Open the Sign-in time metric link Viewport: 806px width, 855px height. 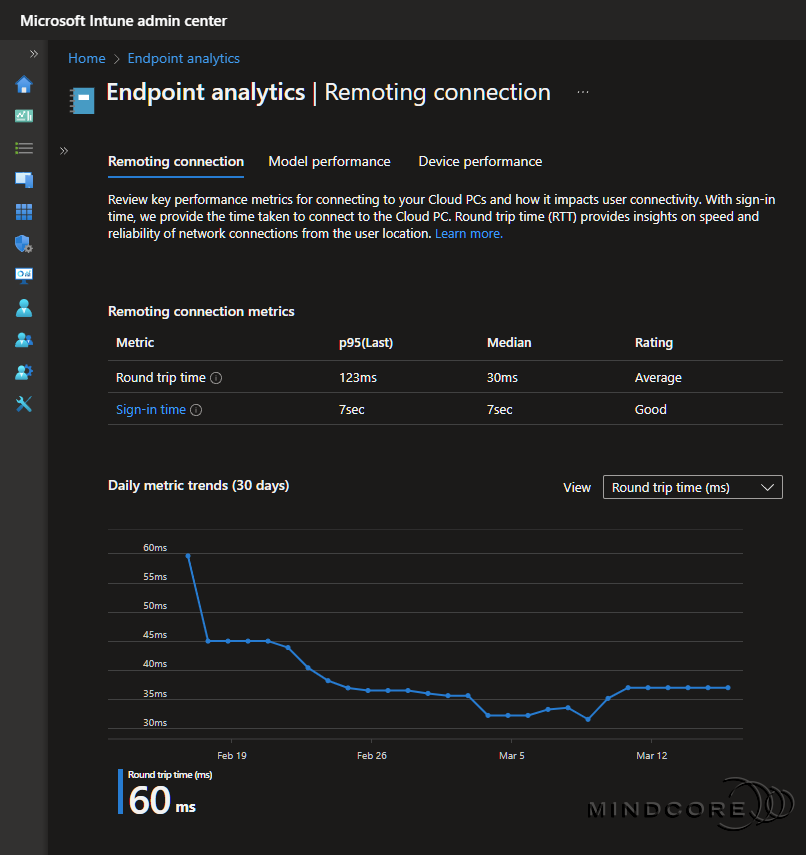point(149,409)
